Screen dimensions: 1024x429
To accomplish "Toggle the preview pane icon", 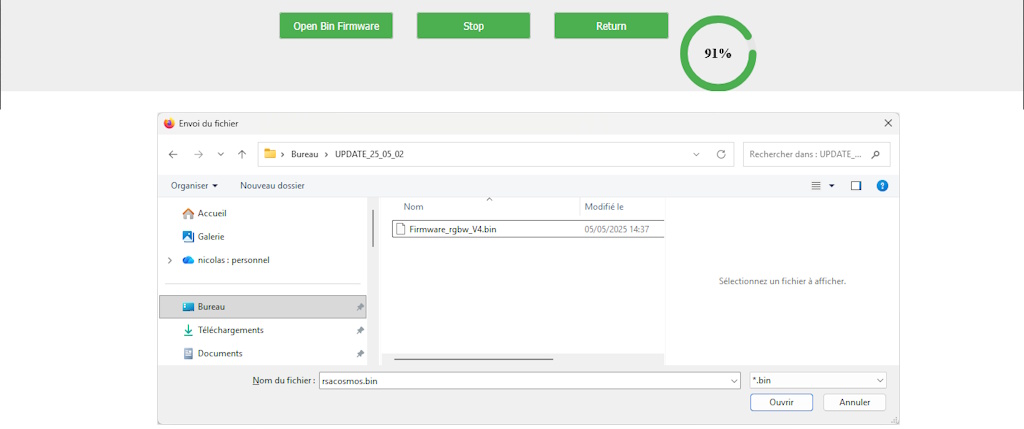I will click(856, 186).
